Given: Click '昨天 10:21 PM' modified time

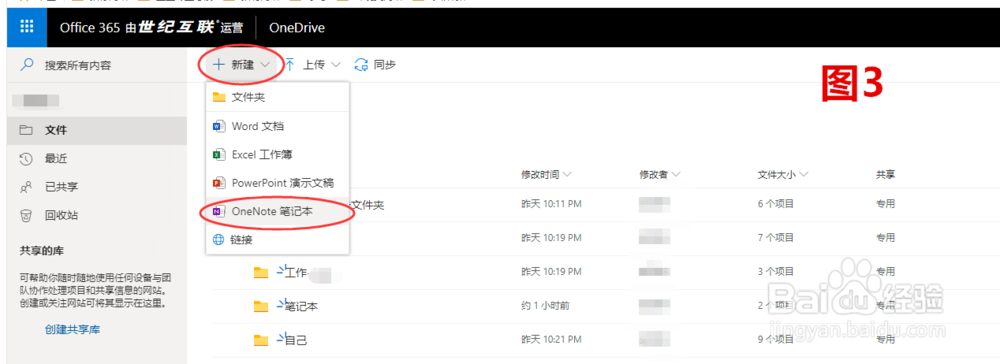Looking at the screenshot, I should tap(552, 340).
